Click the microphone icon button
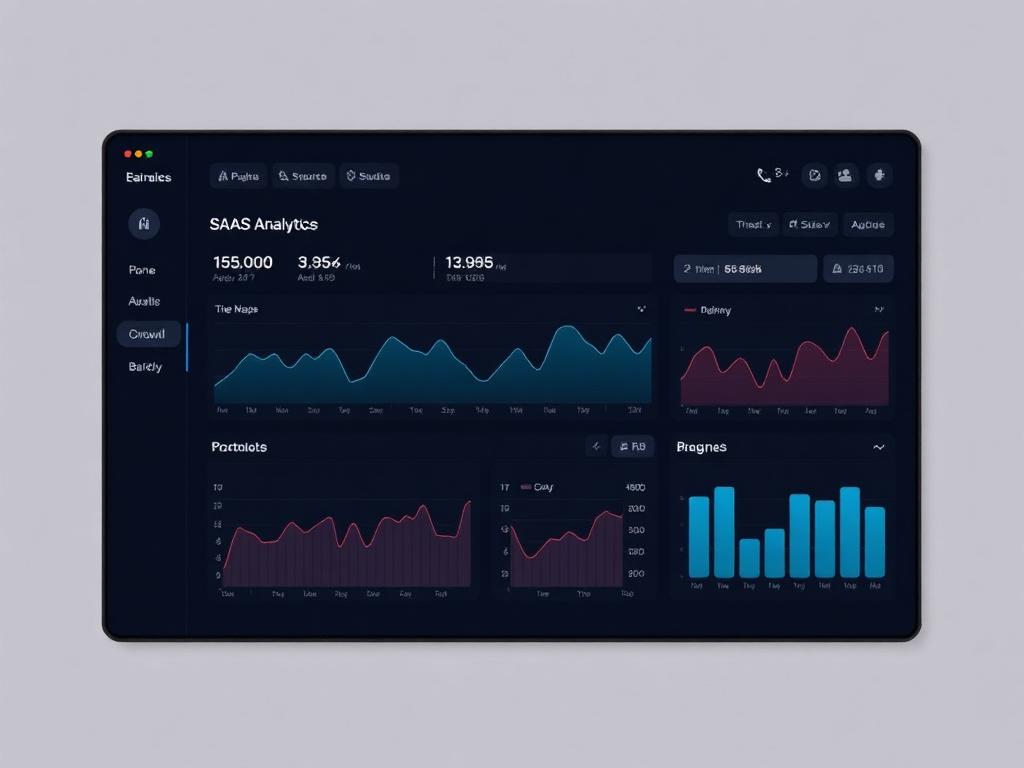 point(879,175)
